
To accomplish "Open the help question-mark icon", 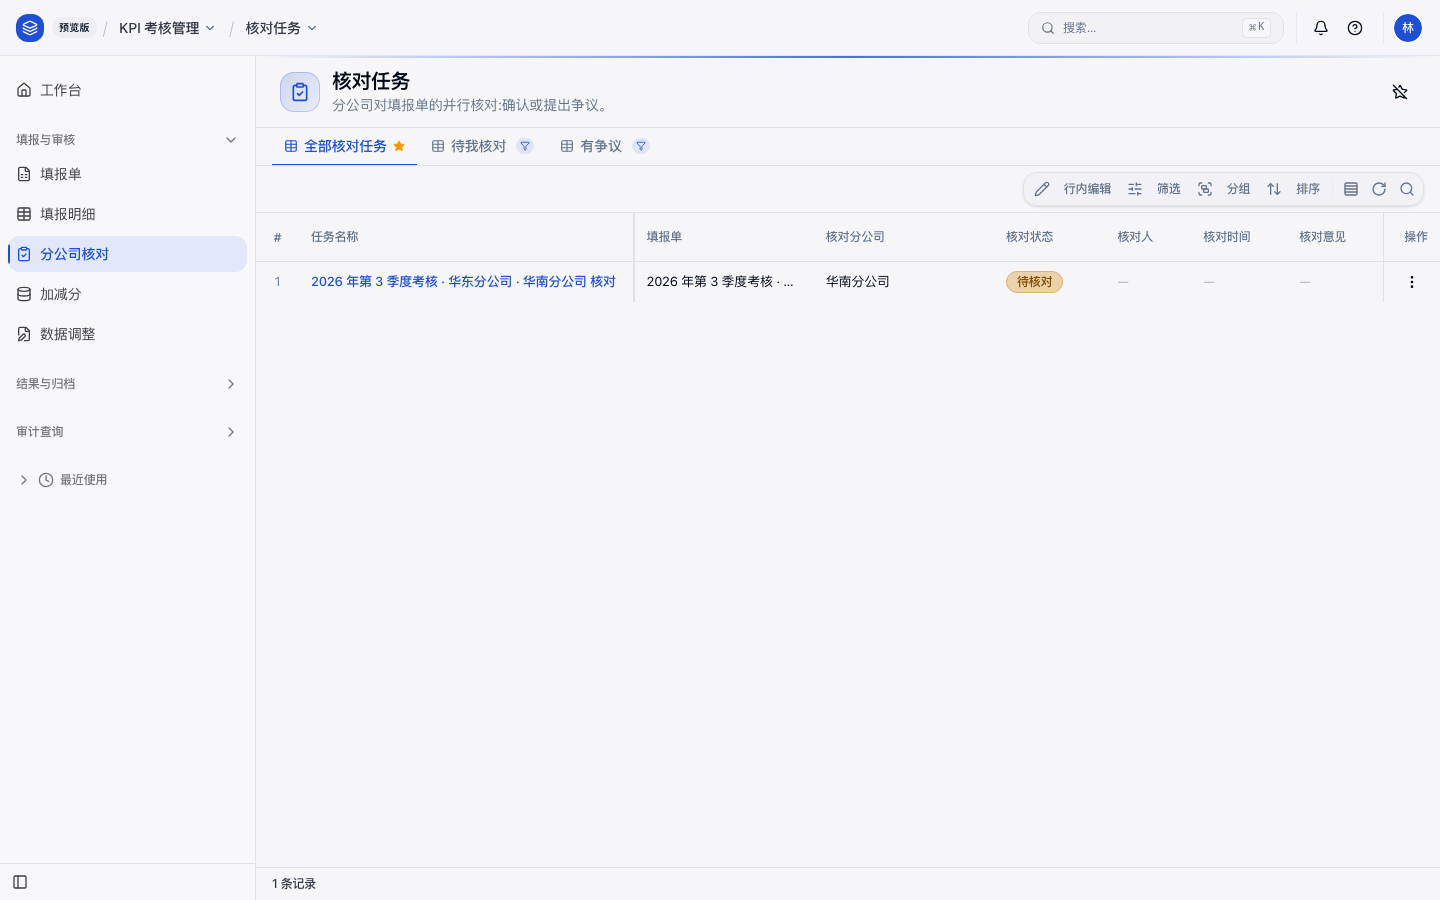I will [x=1355, y=28].
